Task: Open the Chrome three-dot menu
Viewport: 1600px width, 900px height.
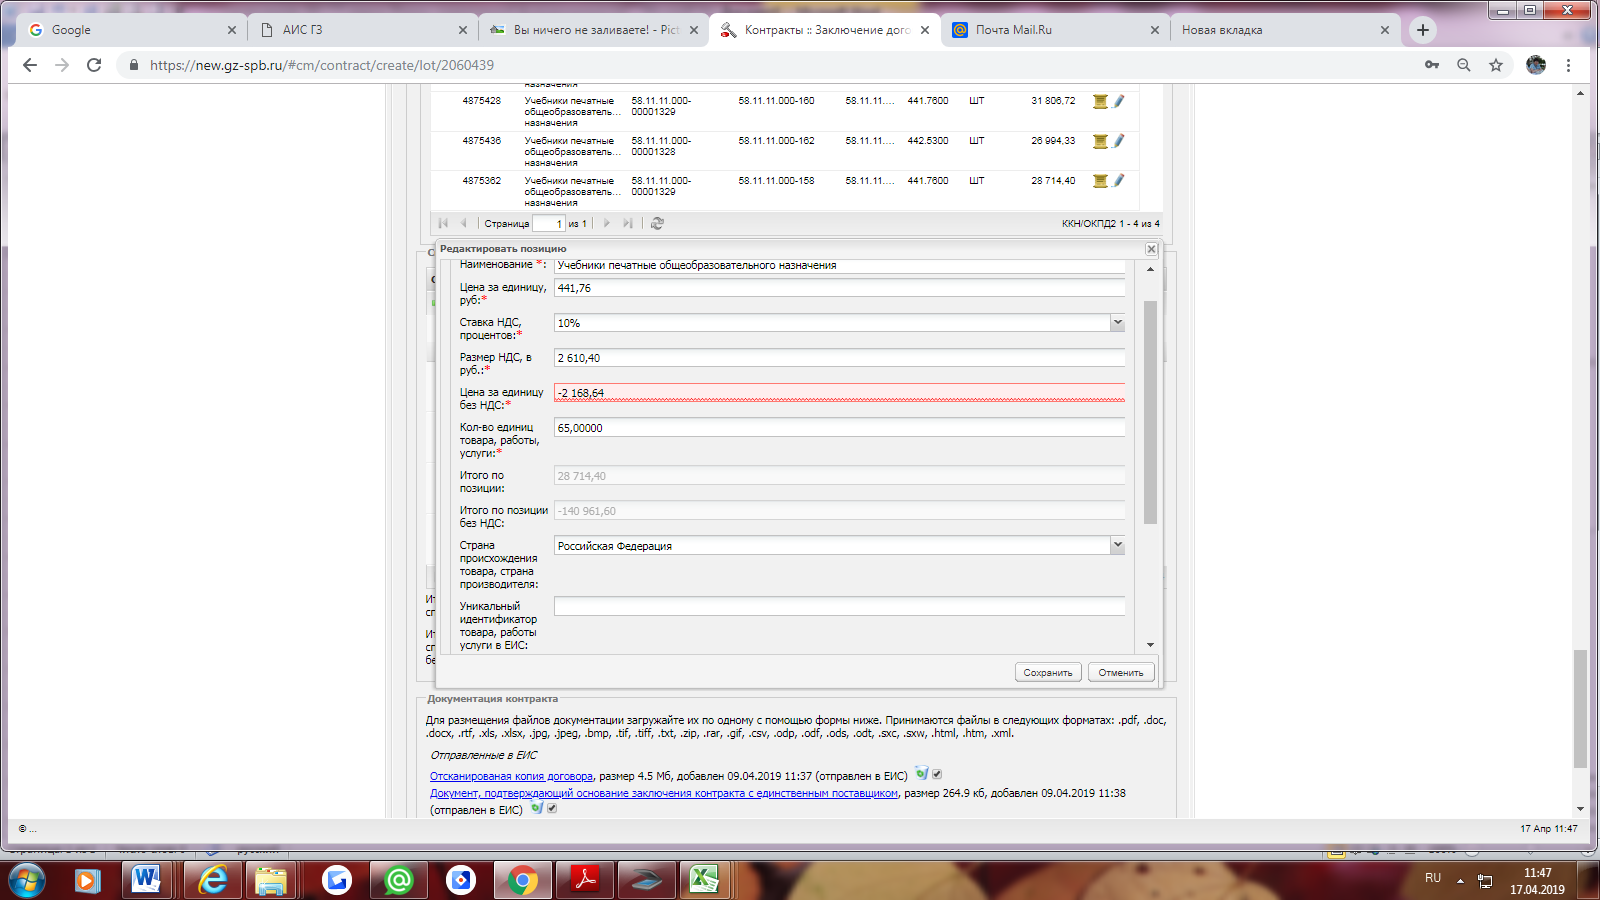Action: [1568, 65]
